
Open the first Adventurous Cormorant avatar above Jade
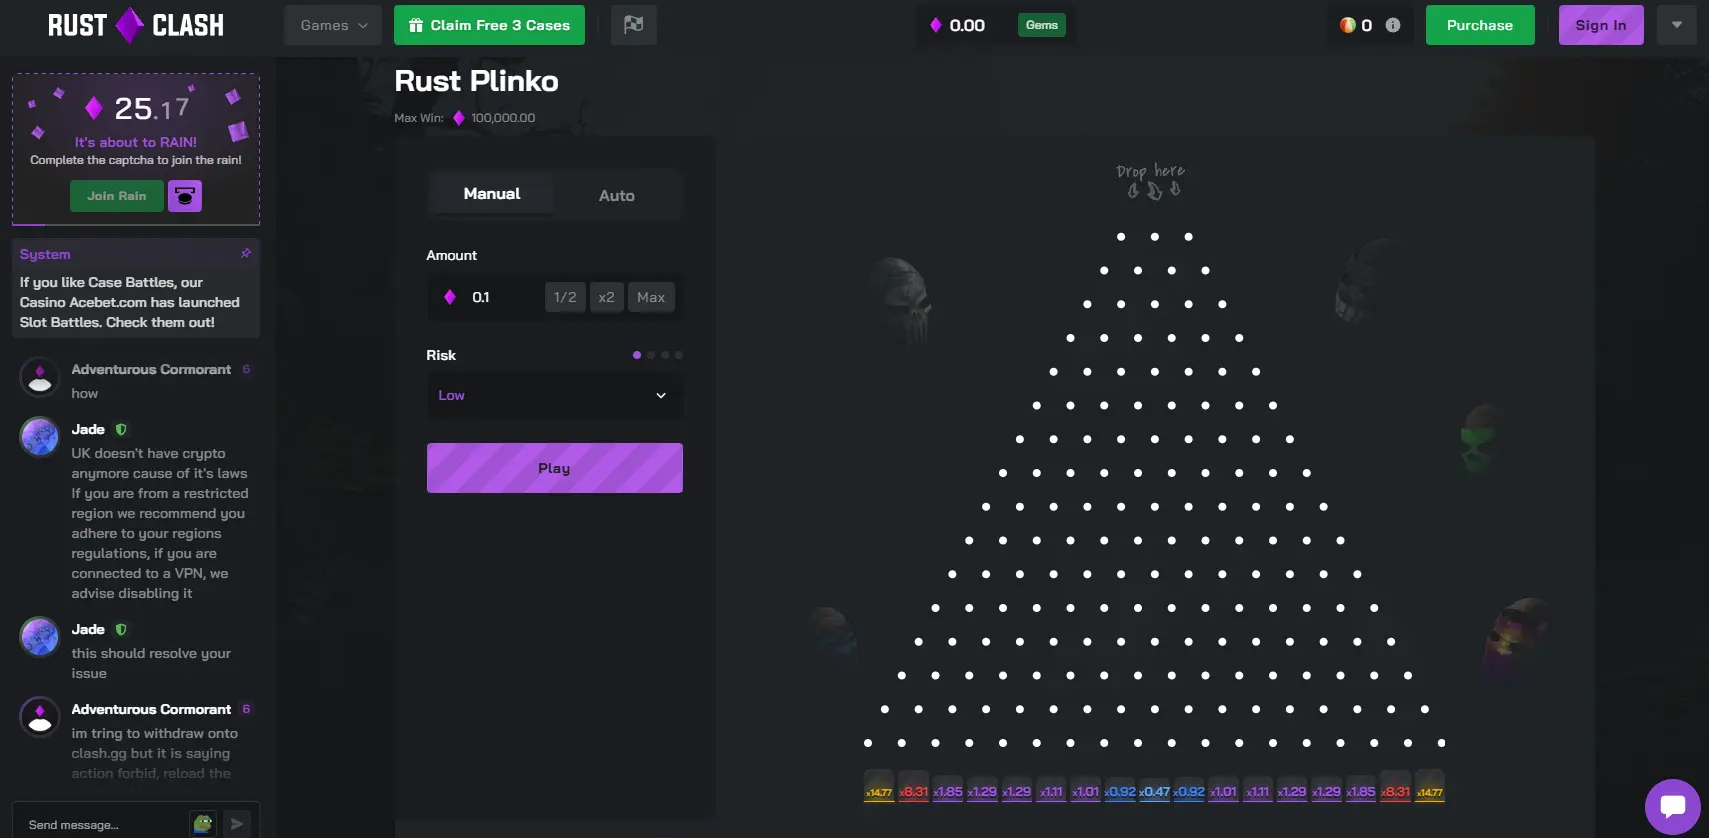click(x=40, y=377)
